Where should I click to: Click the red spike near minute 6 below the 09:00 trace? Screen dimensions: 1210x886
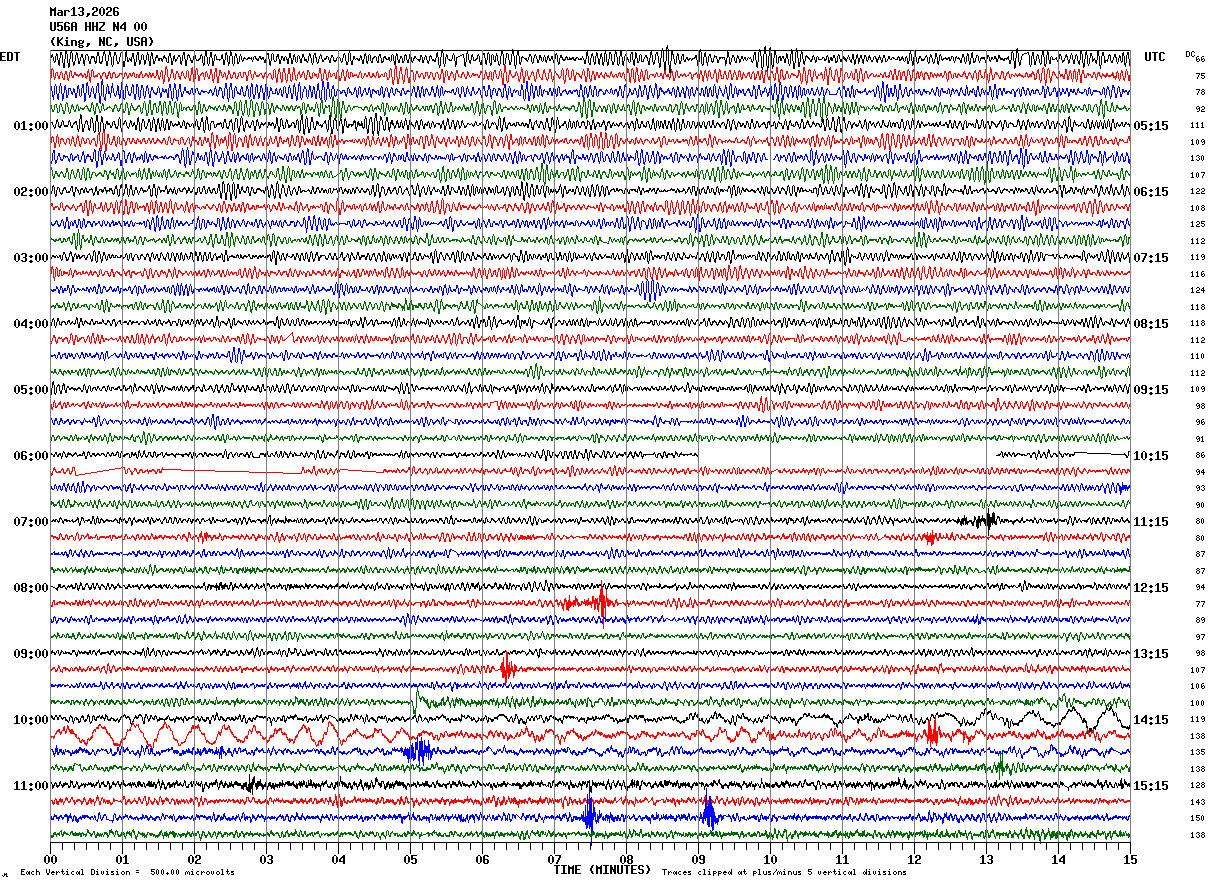[507, 668]
